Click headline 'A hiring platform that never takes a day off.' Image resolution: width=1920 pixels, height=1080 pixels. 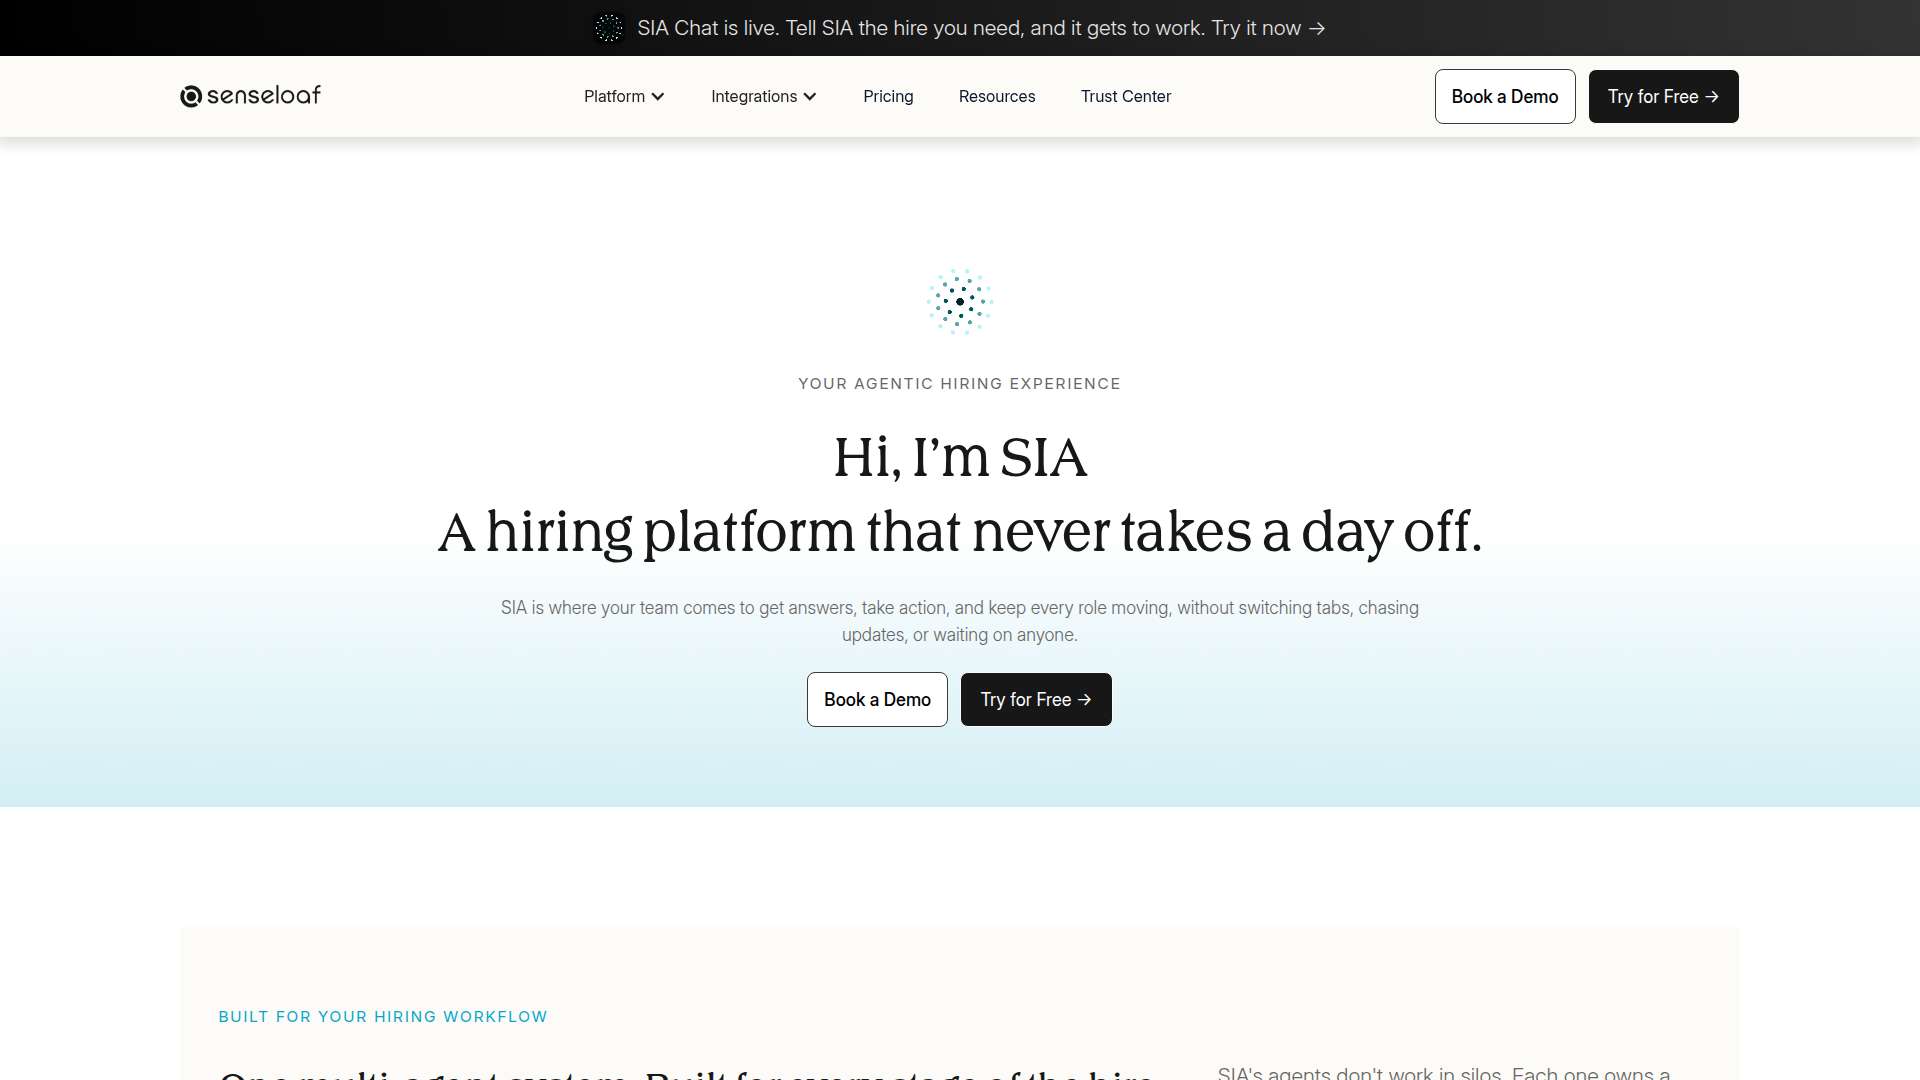[960, 532]
